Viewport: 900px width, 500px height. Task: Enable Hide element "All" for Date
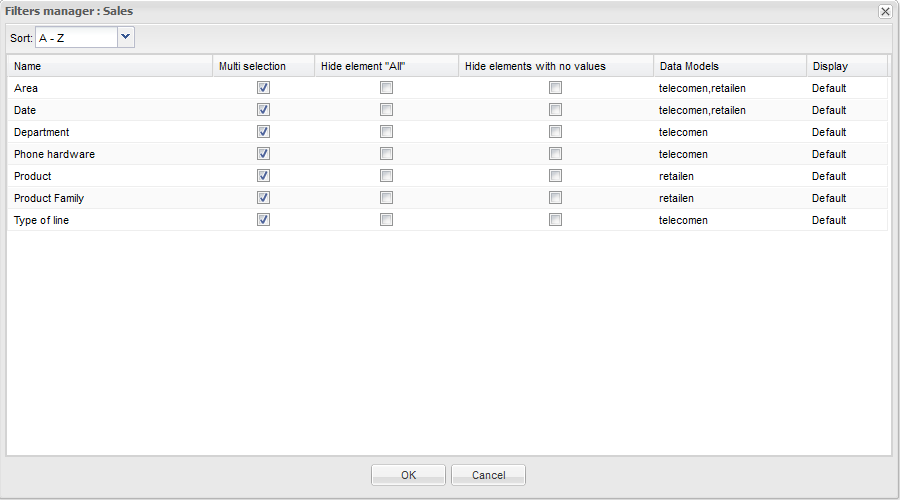tap(386, 110)
